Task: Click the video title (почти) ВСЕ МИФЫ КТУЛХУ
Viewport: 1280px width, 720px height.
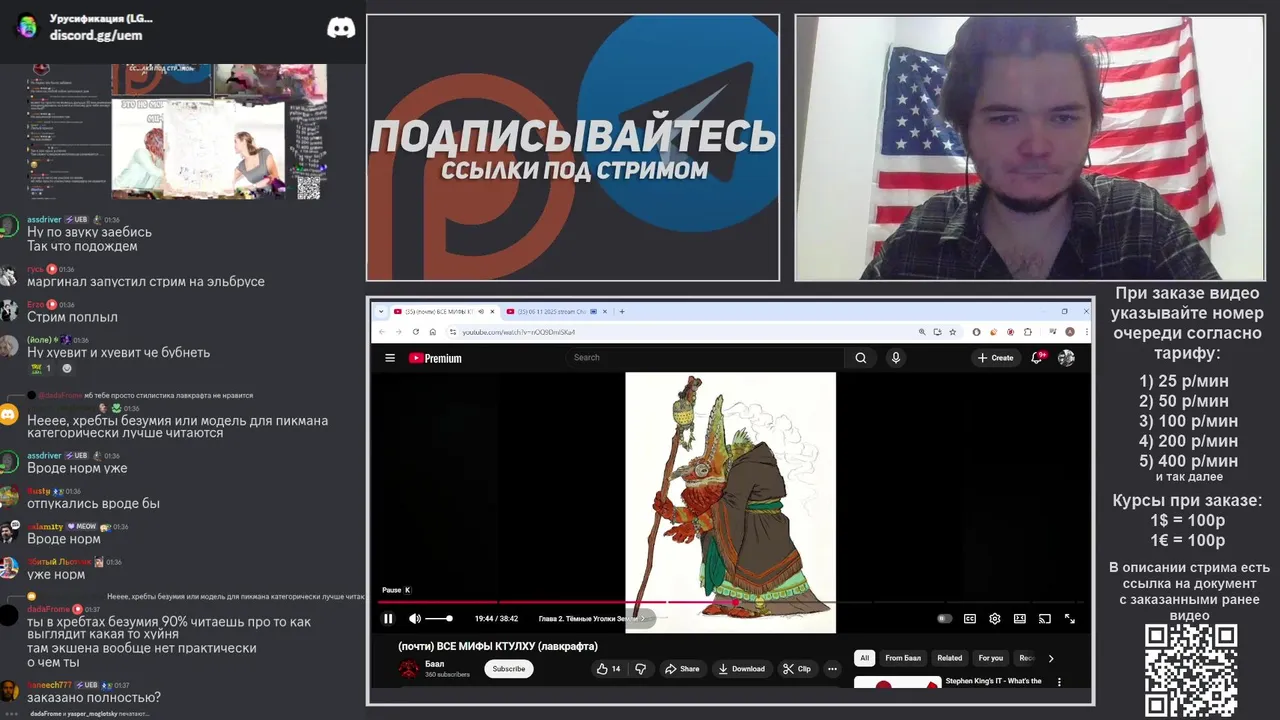Action: pyautogui.click(x=498, y=646)
